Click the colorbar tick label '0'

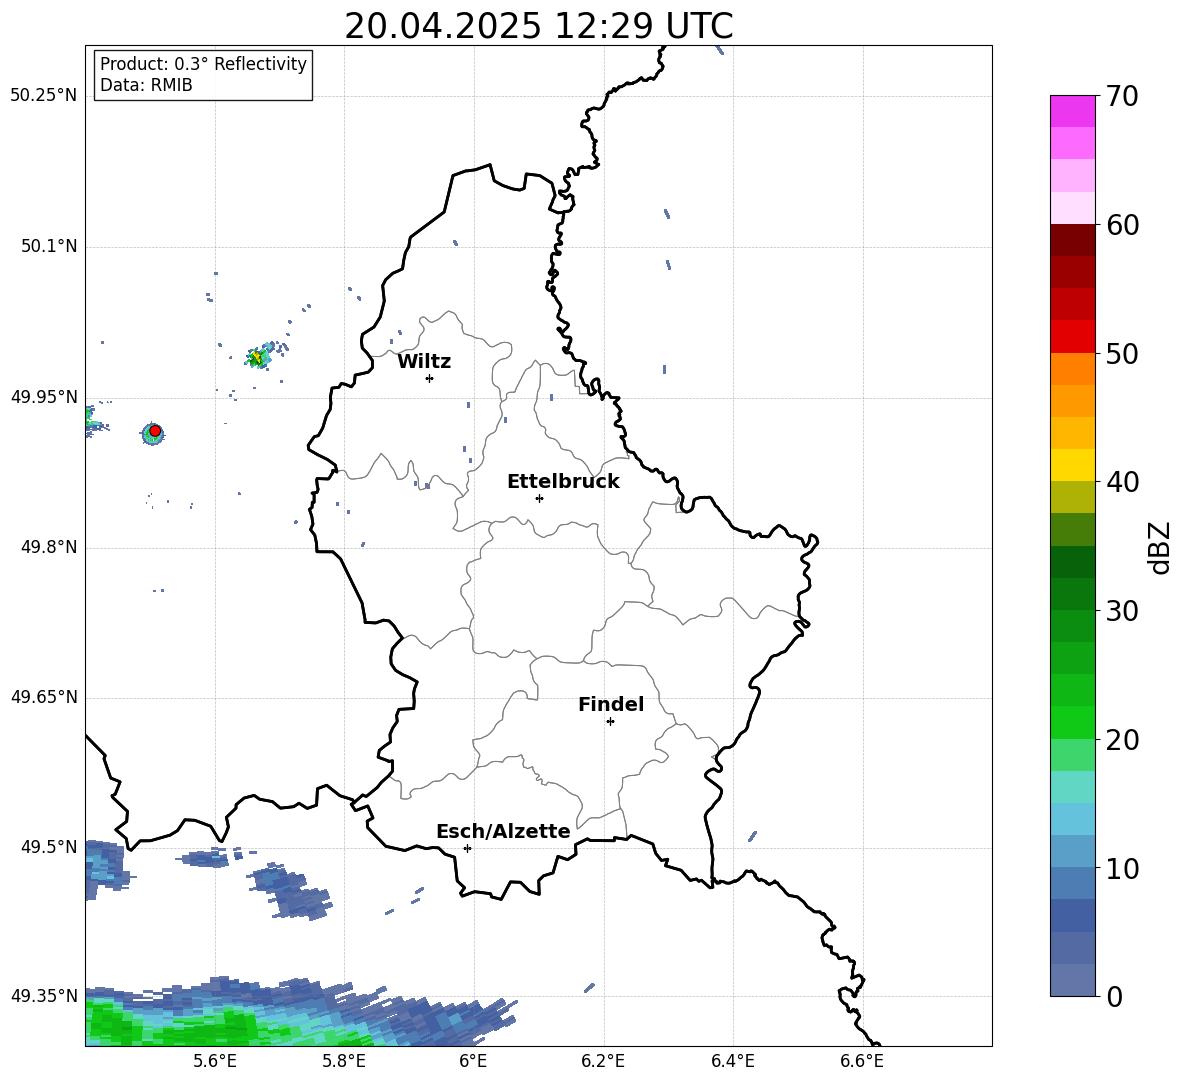coord(1115,996)
